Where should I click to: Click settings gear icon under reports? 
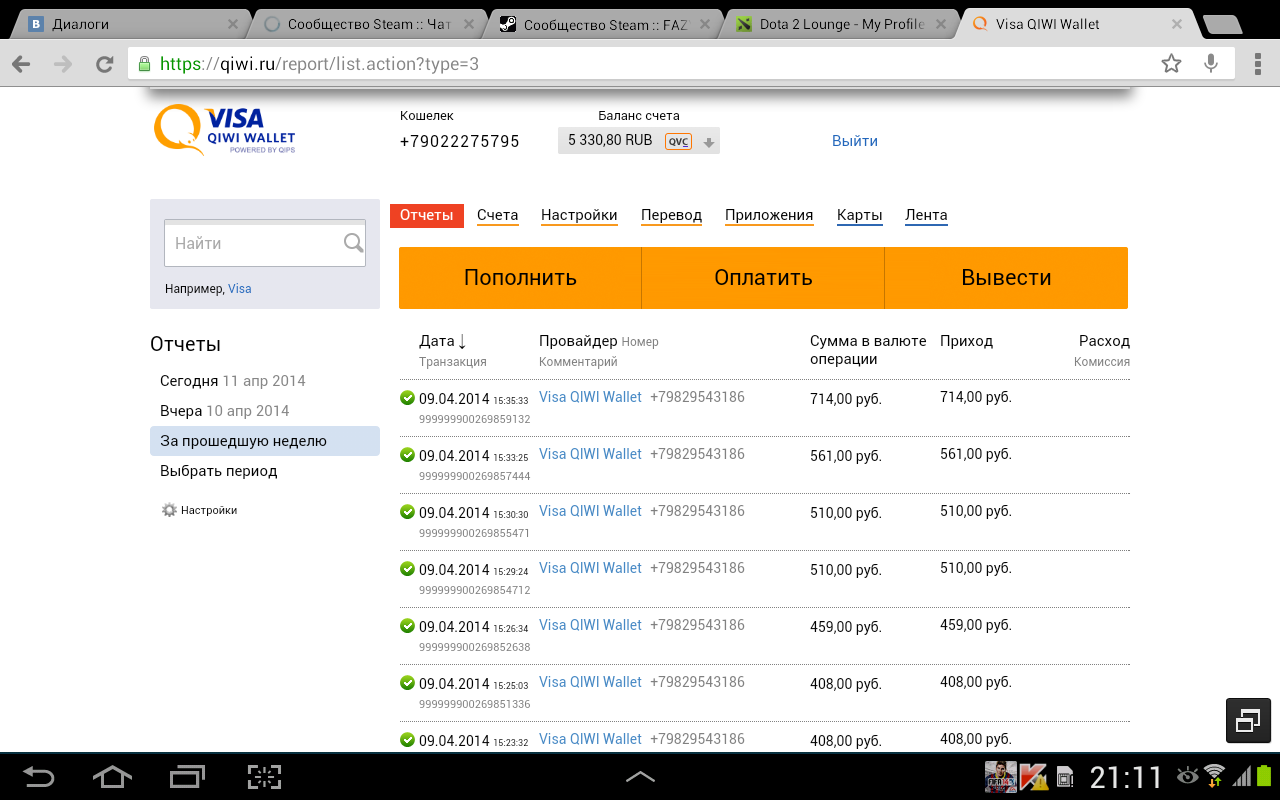point(169,510)
